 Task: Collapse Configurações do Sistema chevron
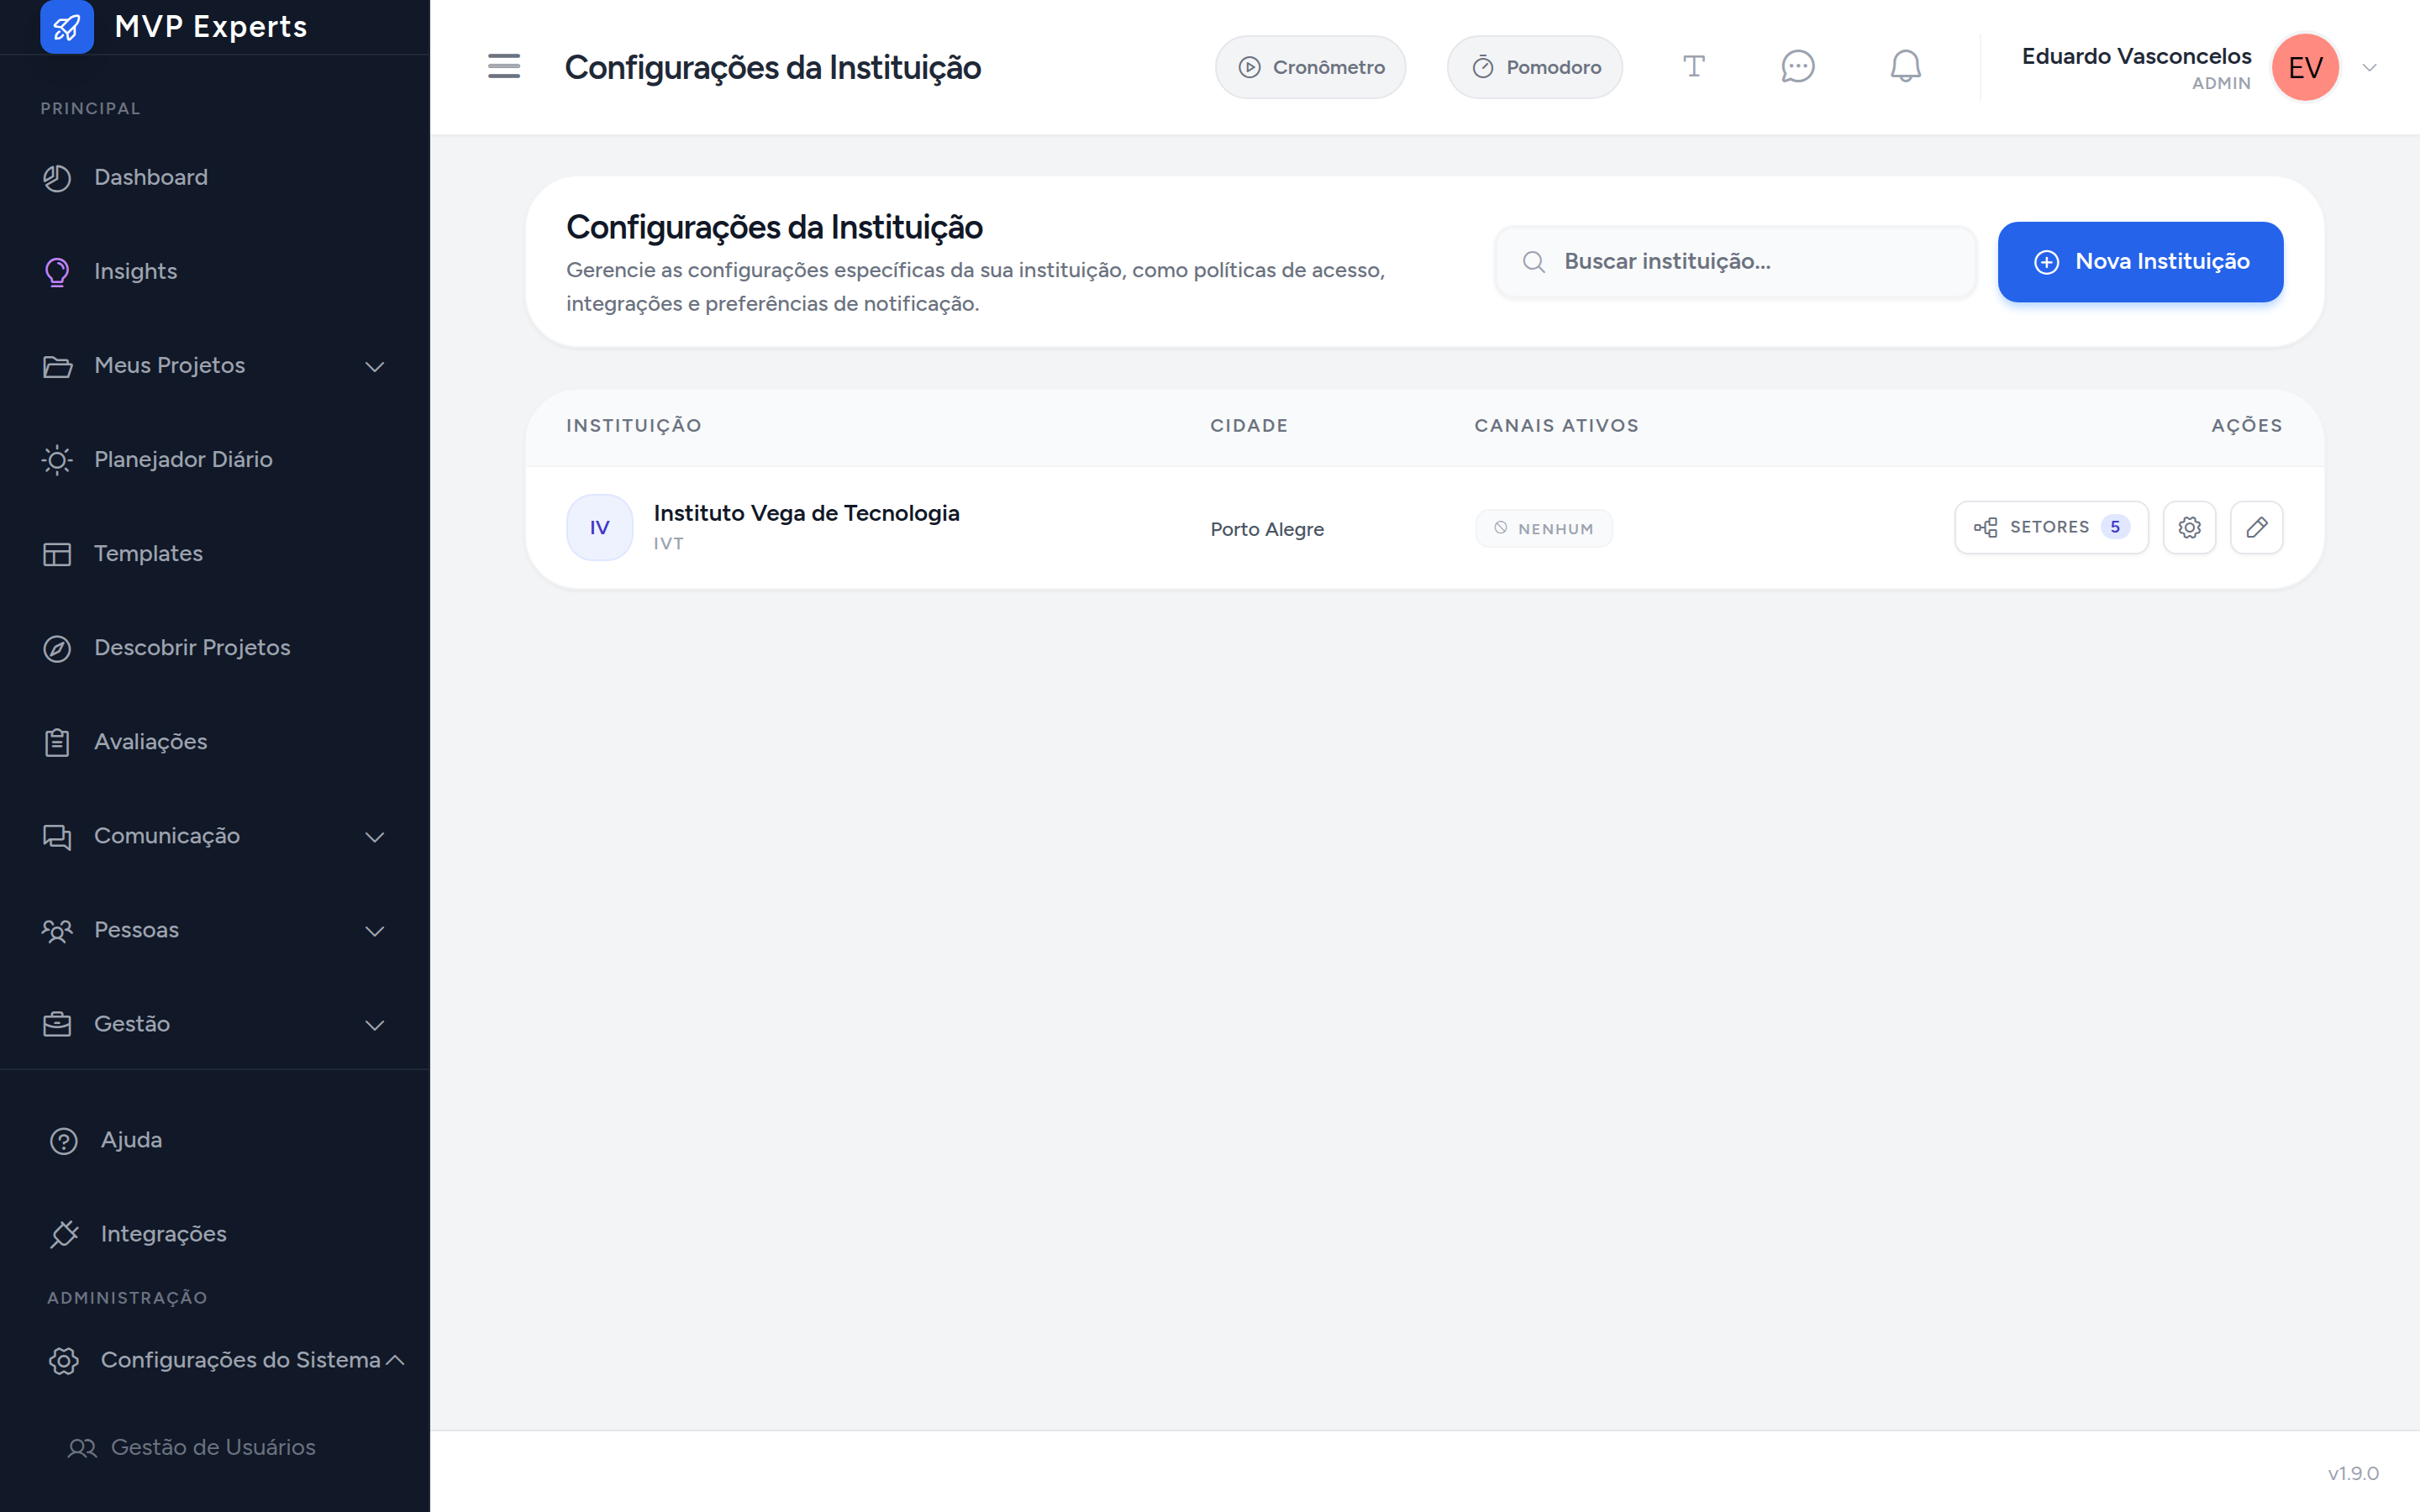pos(395,1360)
